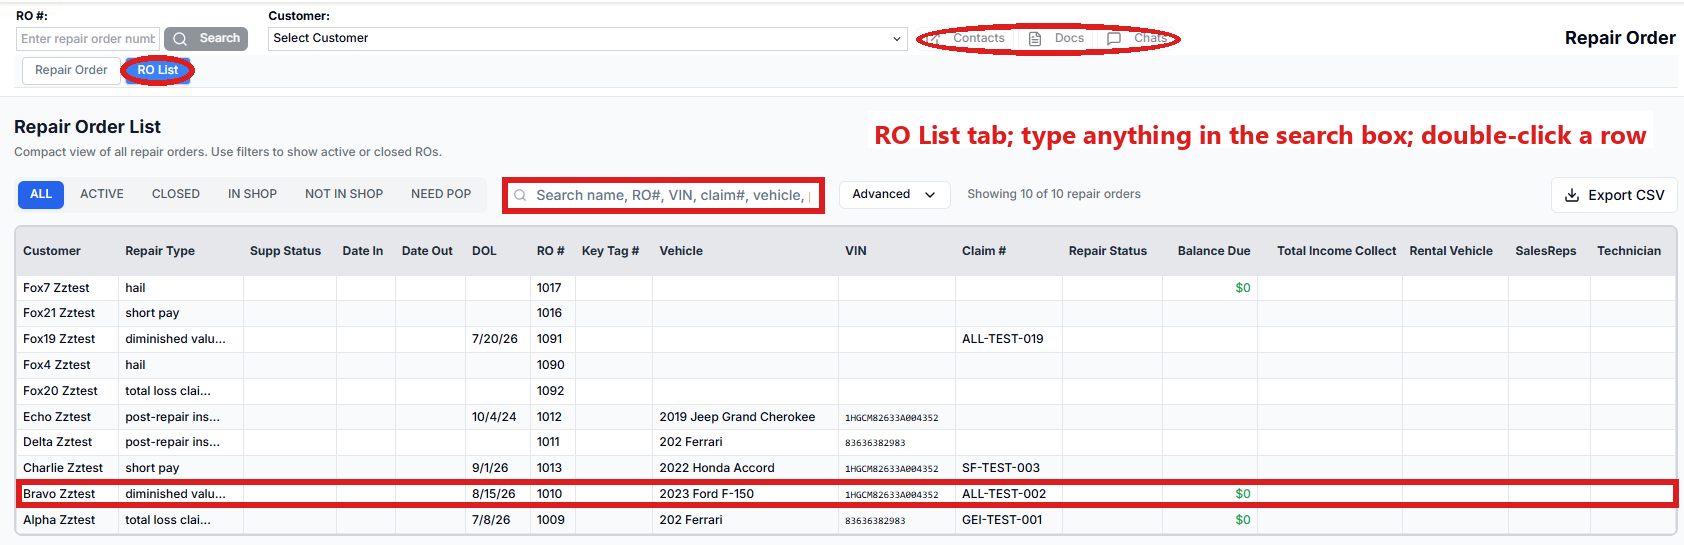Sort by the DOL column header

tap(484, 251)
